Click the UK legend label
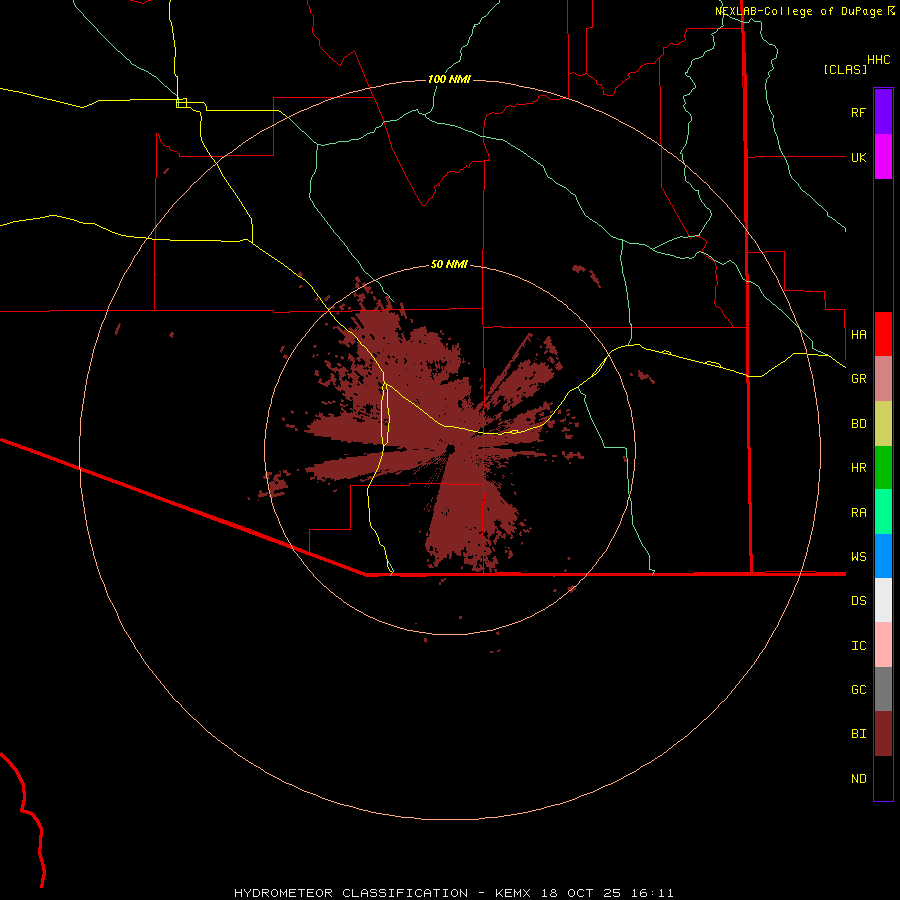 858,157
